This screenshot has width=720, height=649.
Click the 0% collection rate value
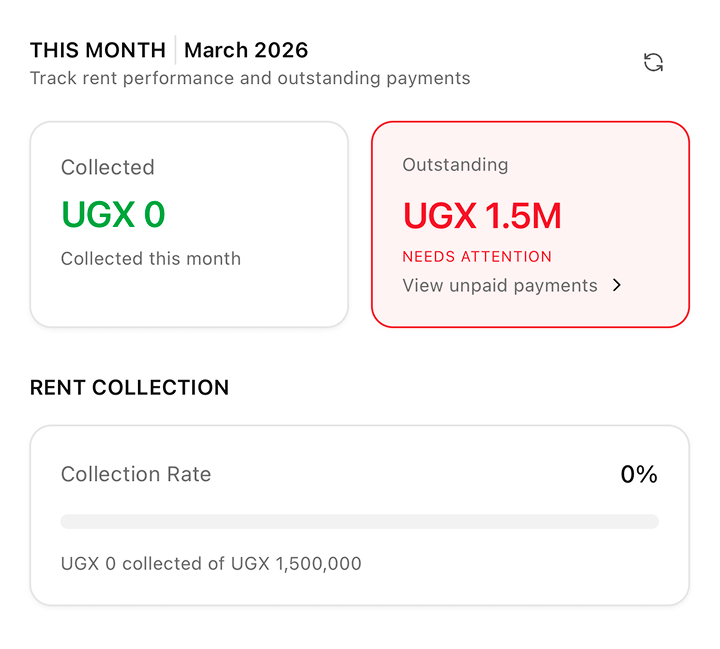click(639, 475)
